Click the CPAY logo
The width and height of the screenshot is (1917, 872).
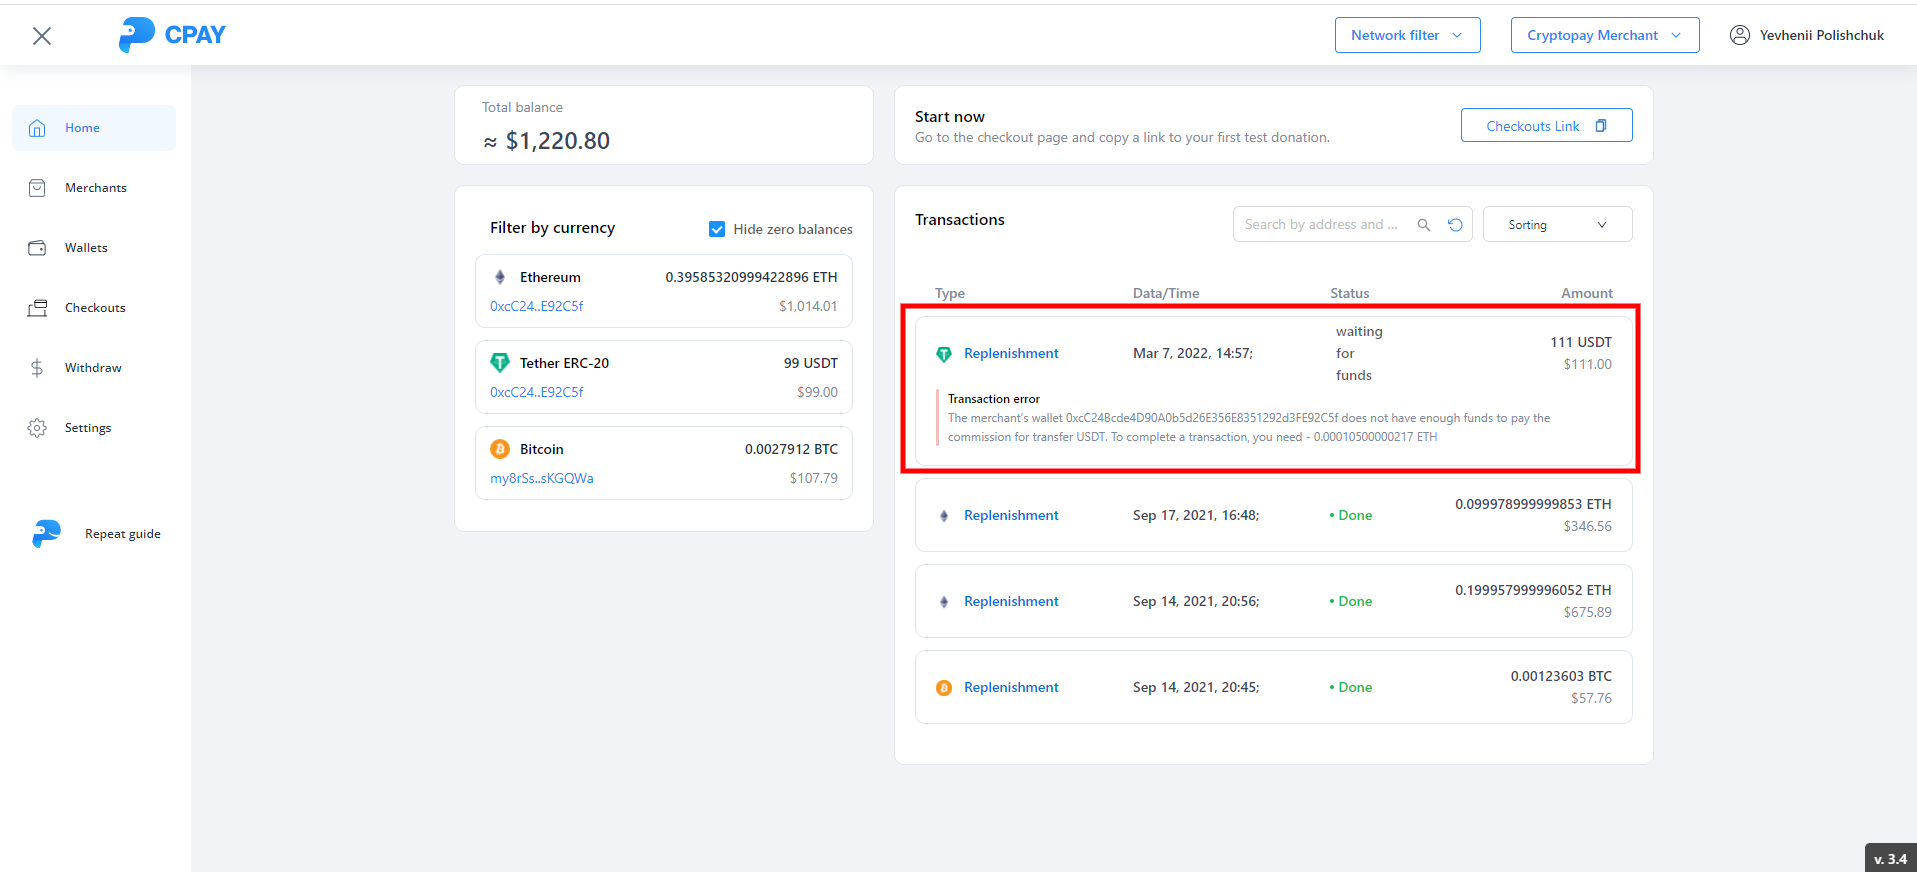tap(172, 35)
